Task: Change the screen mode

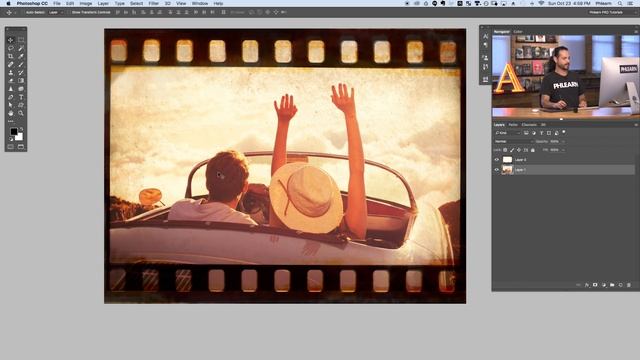Action: click(x=21, y=147)
